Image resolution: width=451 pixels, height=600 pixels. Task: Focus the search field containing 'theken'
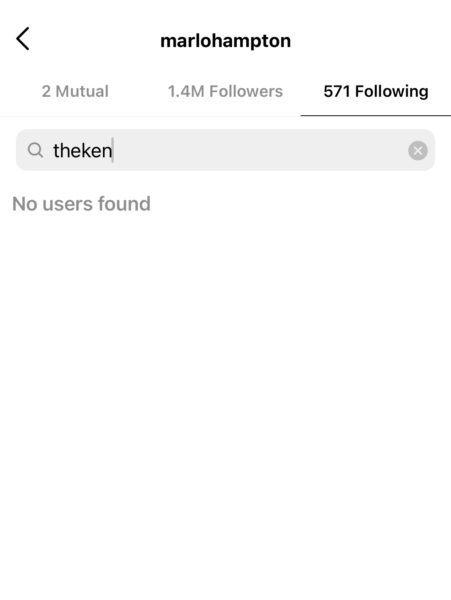(x=225, y=150)
